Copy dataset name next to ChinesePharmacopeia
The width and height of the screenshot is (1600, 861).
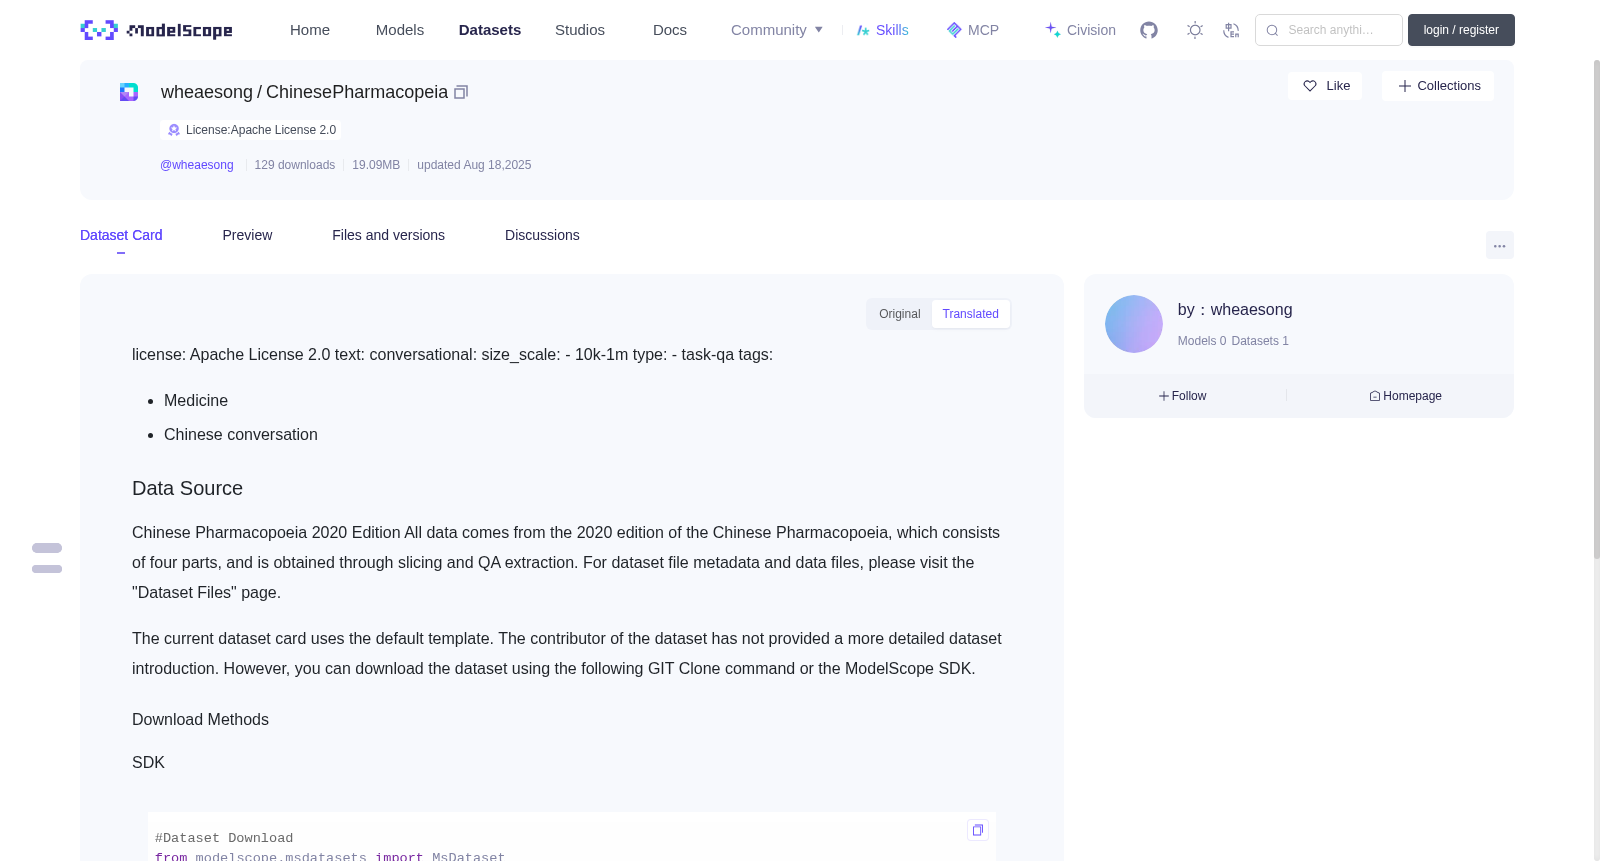(461, 92)
